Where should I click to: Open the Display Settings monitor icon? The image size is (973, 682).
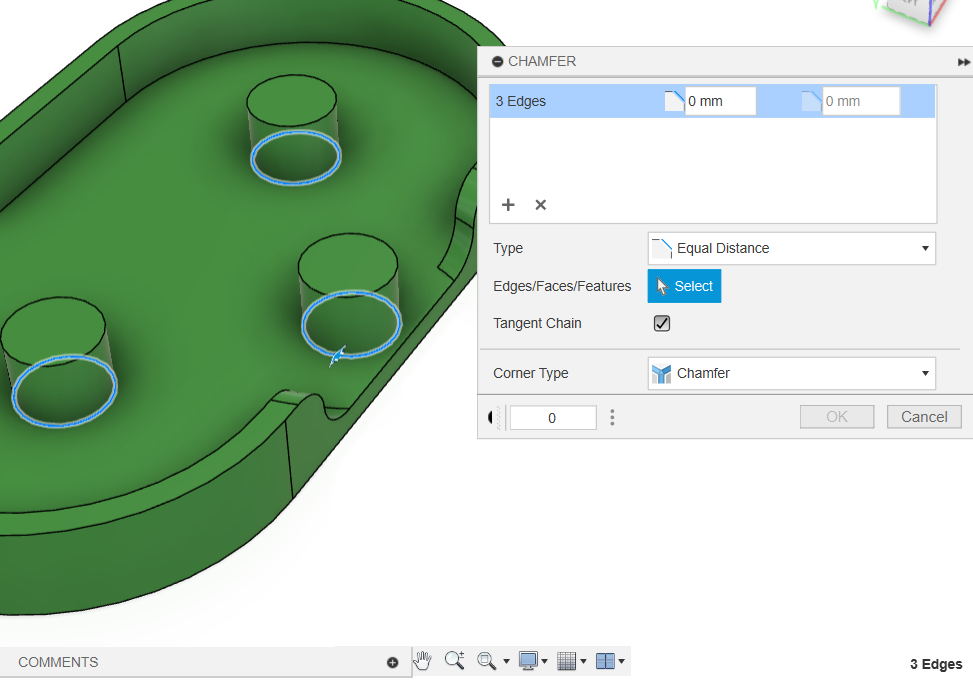[527, 661]
